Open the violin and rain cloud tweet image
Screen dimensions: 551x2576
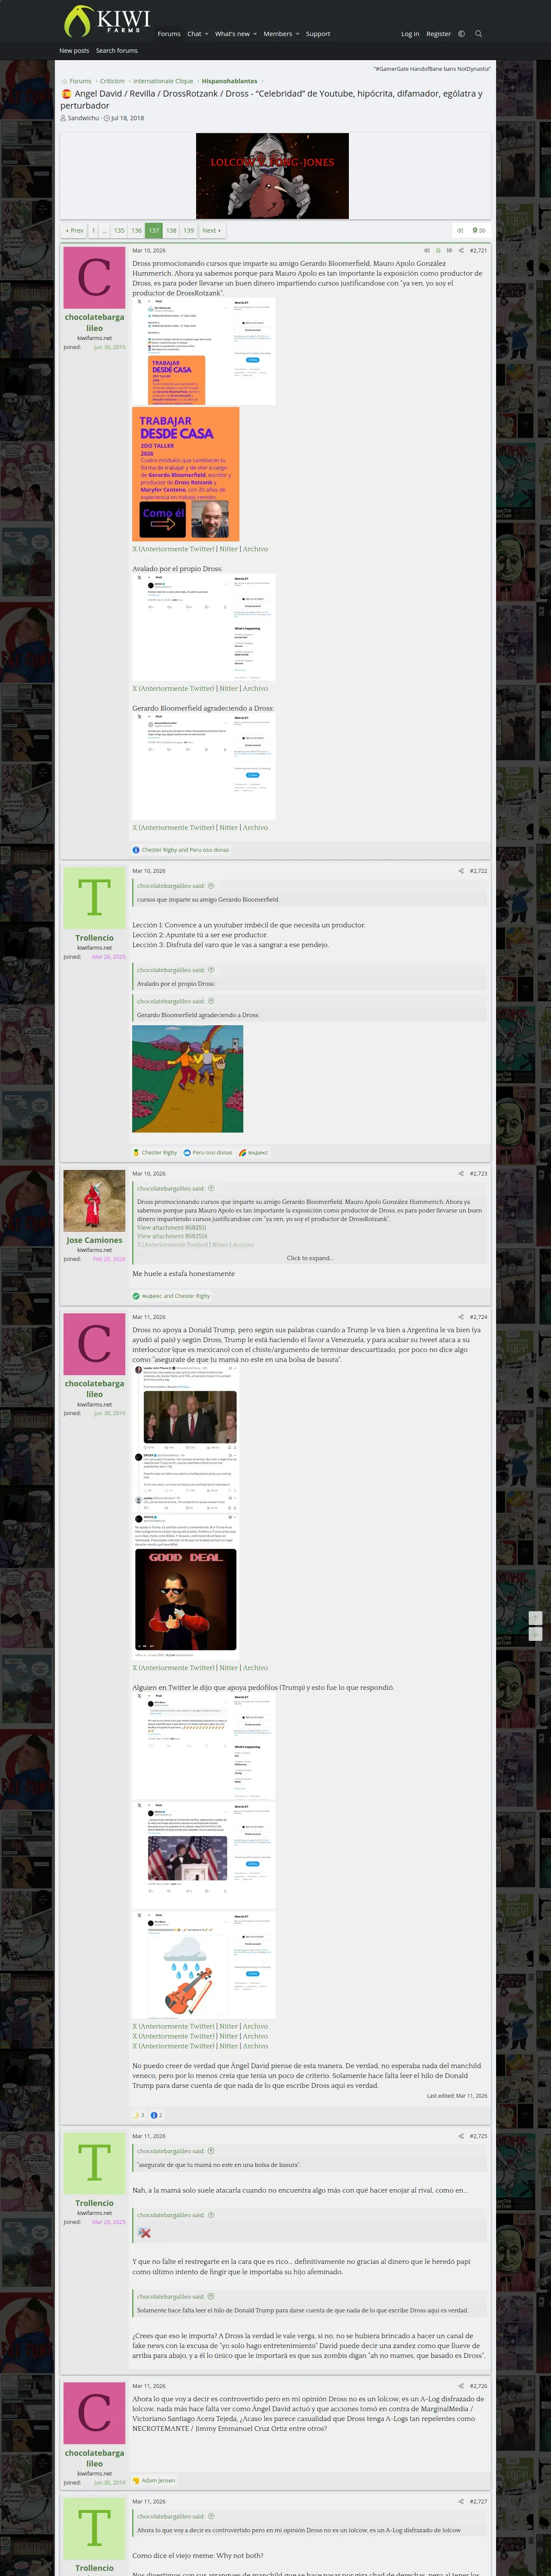(203, 1965)
